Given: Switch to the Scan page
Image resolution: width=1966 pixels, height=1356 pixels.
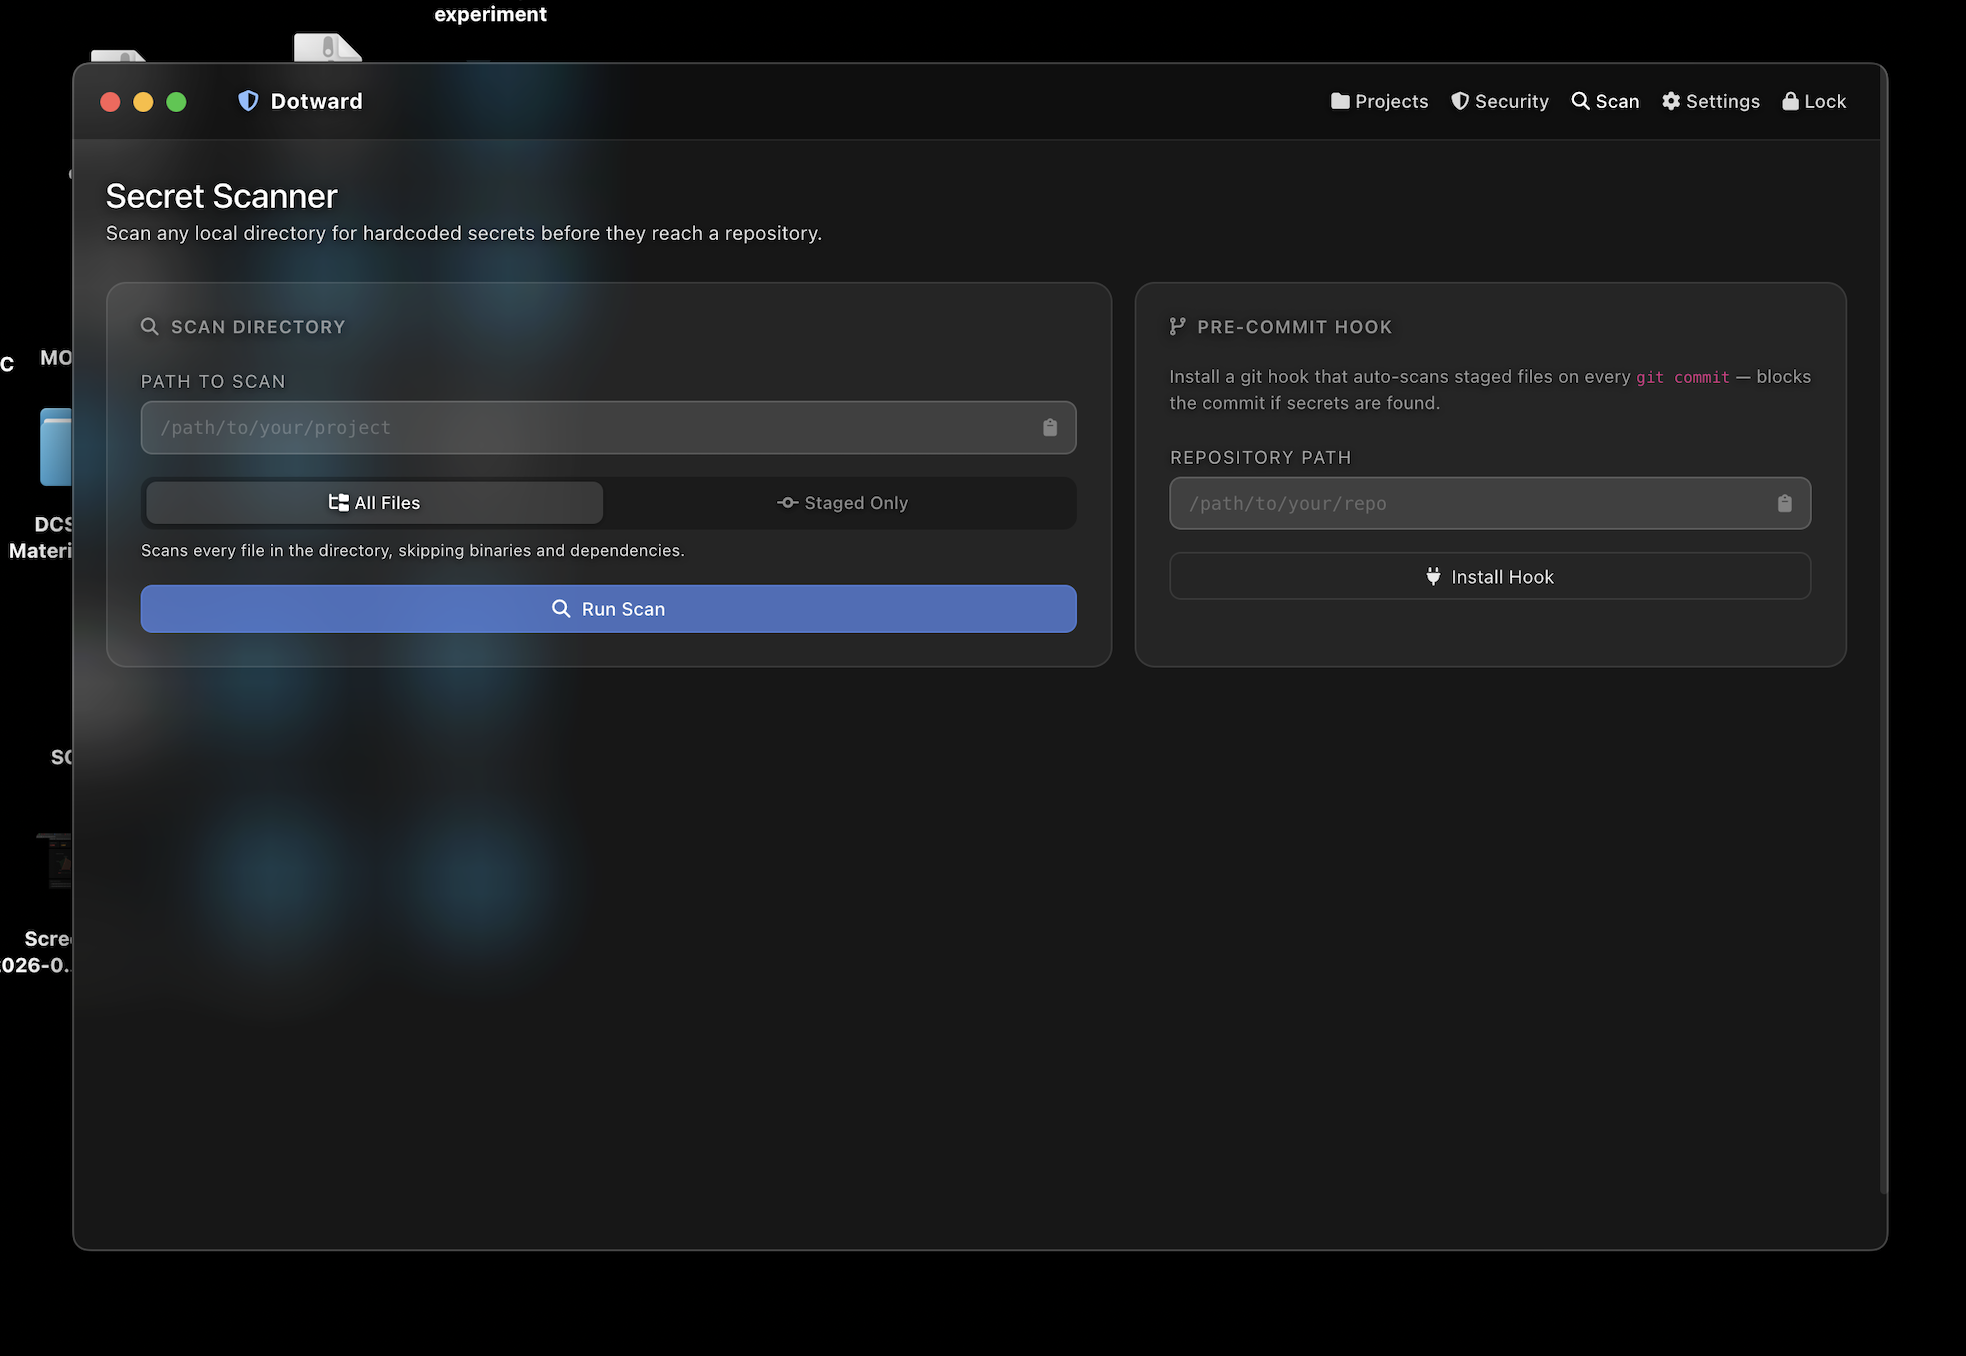Looking at the screenshot, I should [1605, 101].
